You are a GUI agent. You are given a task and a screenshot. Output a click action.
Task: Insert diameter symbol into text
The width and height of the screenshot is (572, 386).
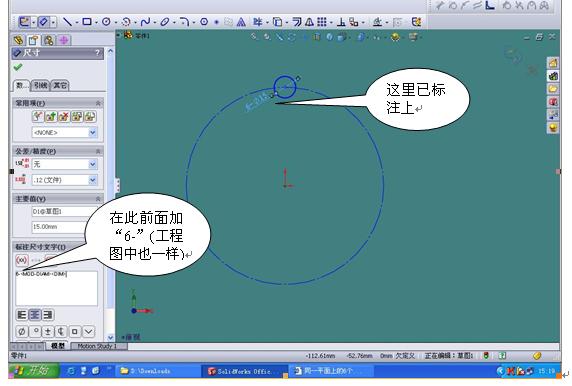pos(22,332)
